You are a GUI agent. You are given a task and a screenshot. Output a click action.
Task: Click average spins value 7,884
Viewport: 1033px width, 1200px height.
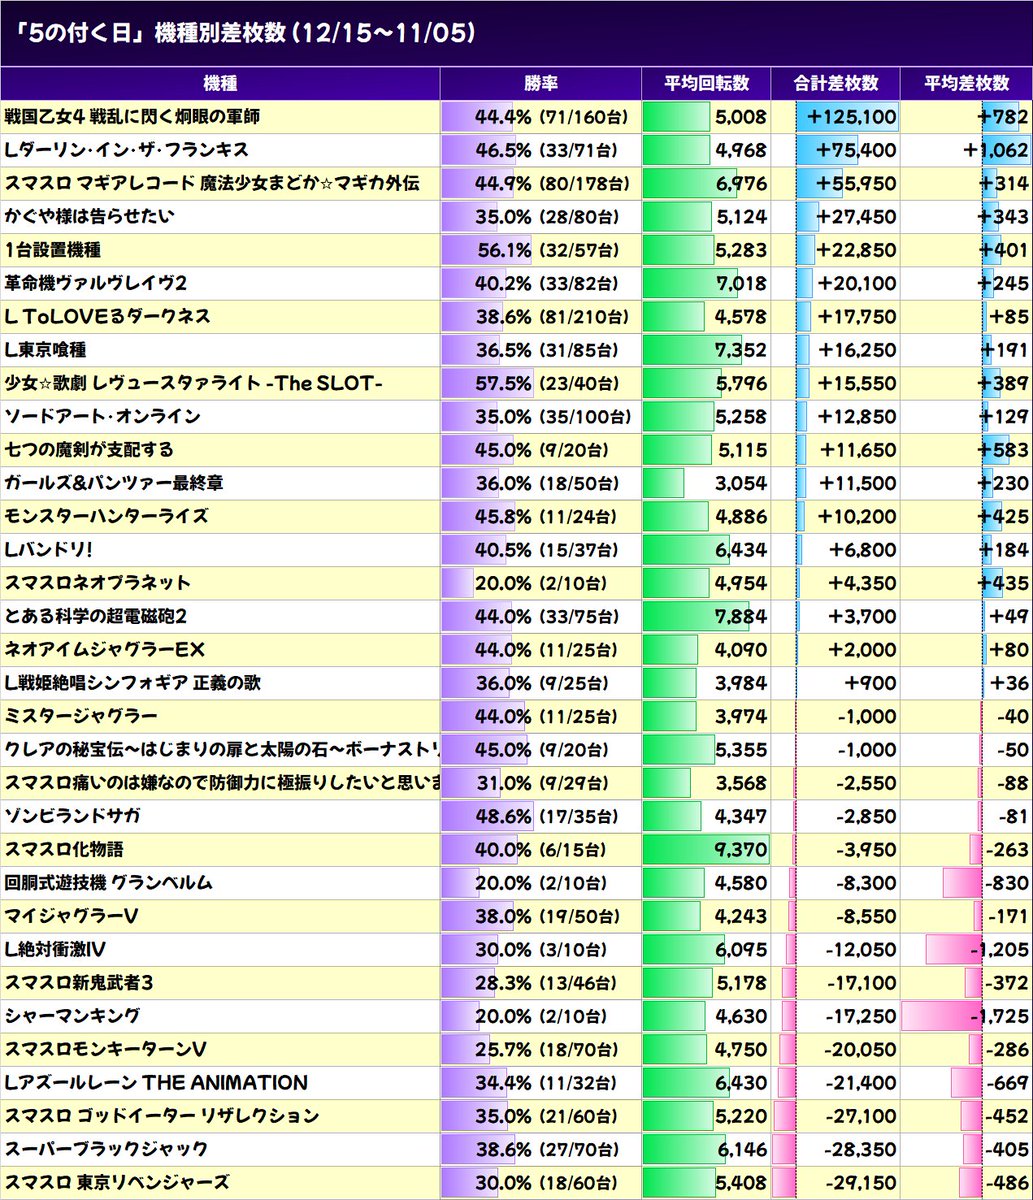[x=741, y=618]
